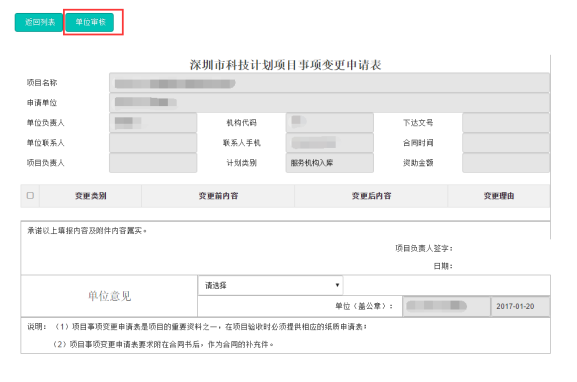Click the 日期 label below the signature line

pyautogui.click(x=443, y=266)
